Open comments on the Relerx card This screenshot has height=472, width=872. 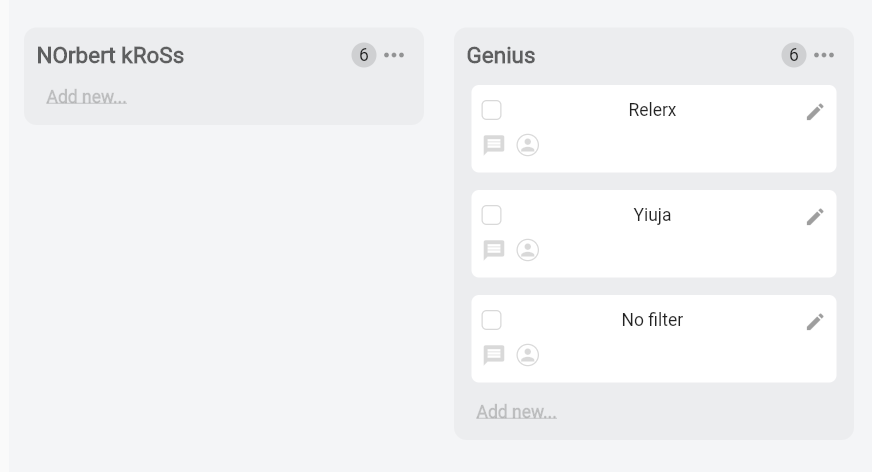point(494,145)
